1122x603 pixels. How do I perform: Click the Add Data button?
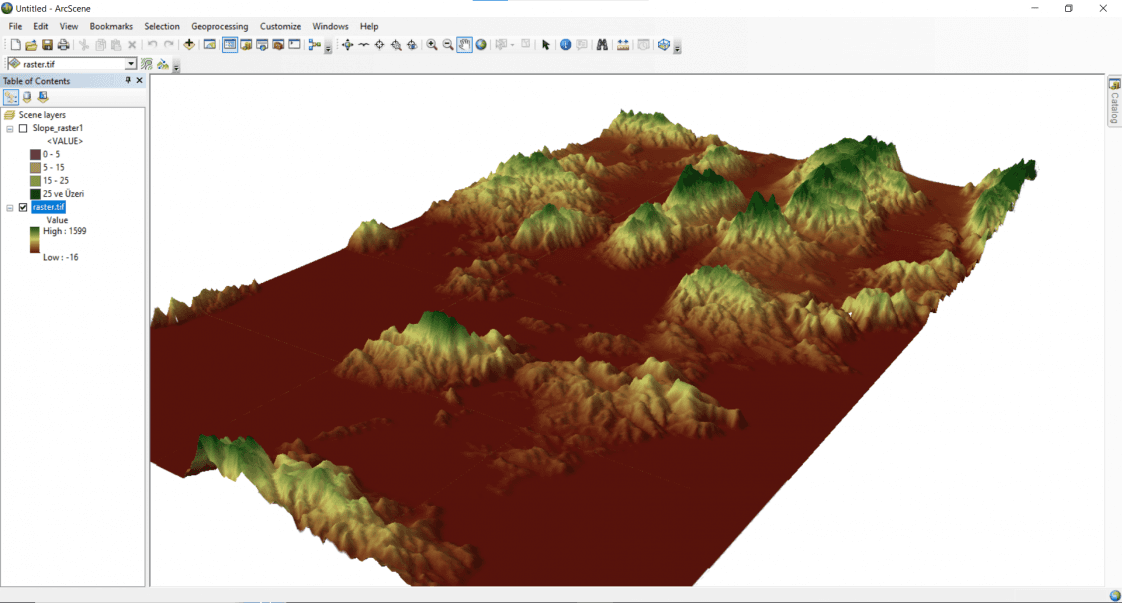[189, 45]
